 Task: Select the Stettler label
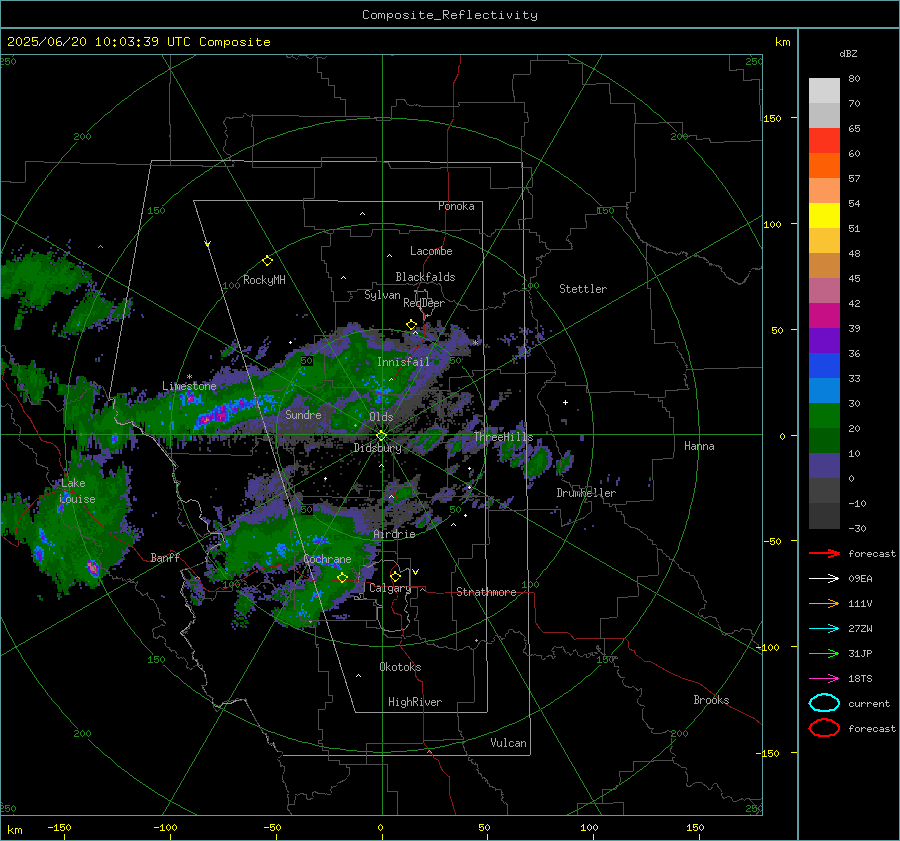click(x=583, y=289)
